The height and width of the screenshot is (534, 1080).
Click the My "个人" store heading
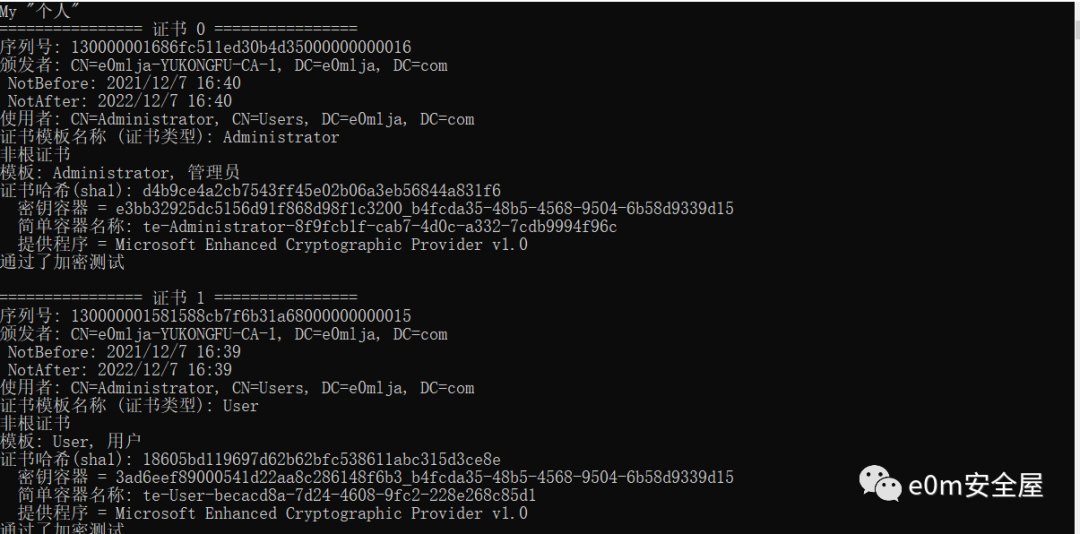[40, 11]
